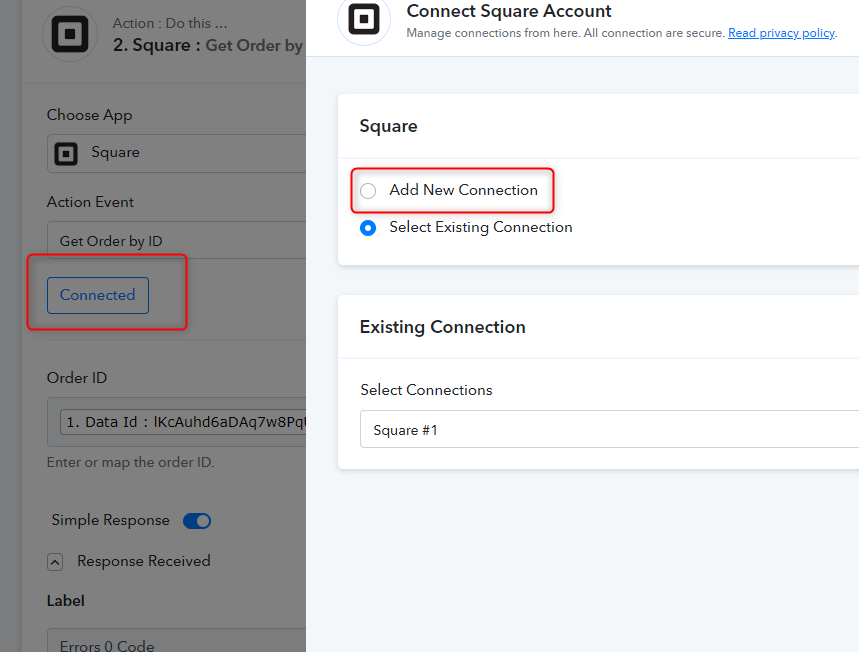Click the Existing Connection section heading
Screen dimensions: 859x652
click(442, 327)
